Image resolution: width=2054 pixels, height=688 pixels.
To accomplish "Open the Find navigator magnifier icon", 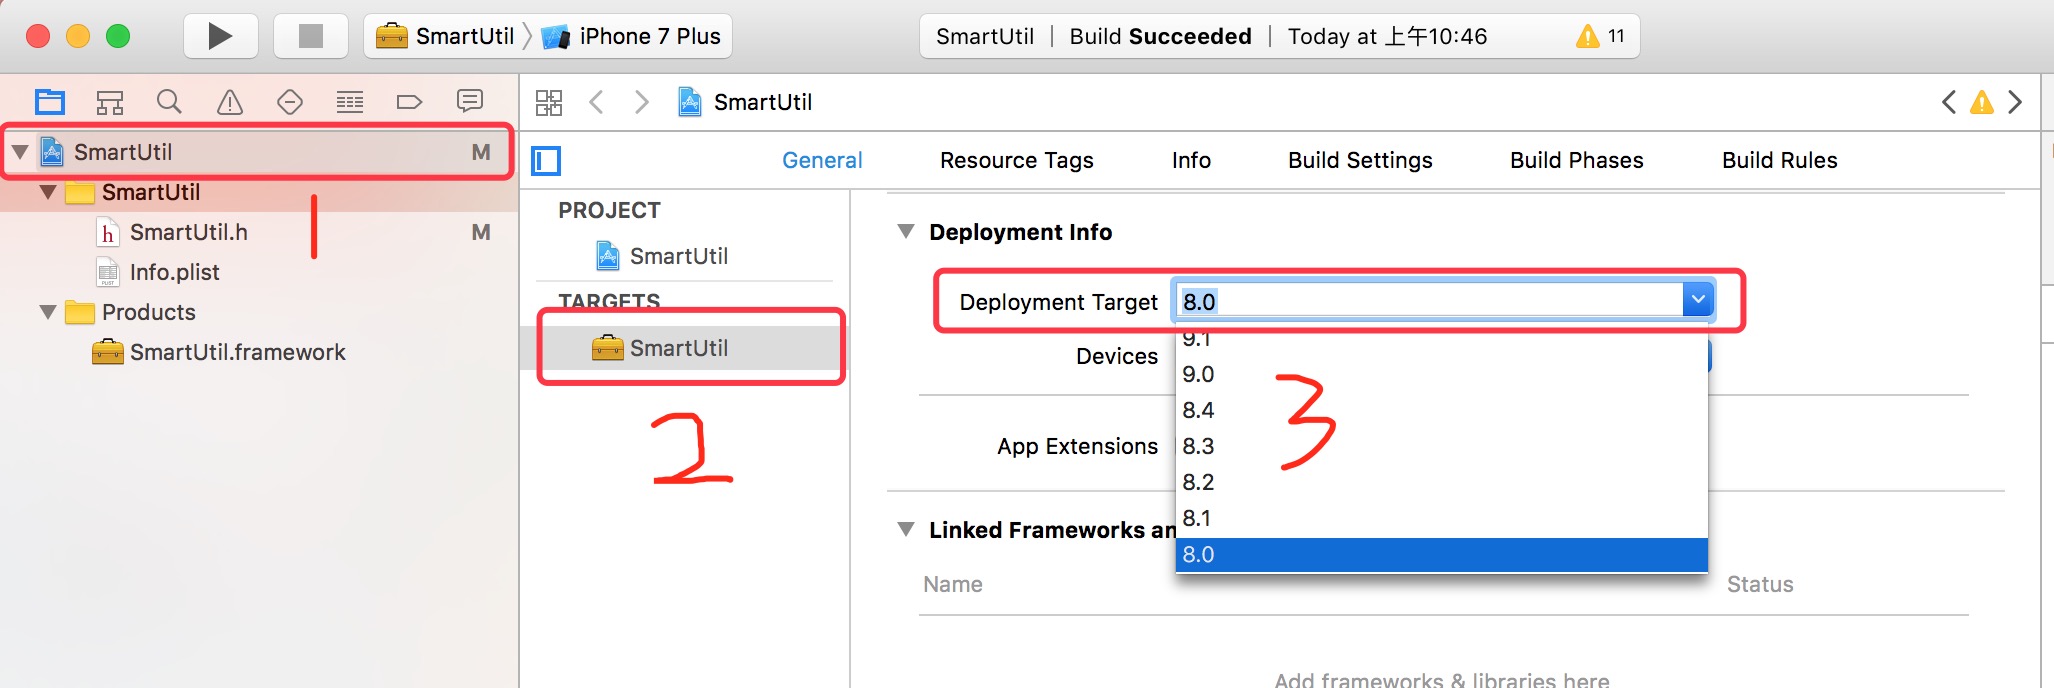I will click(170, 102).
